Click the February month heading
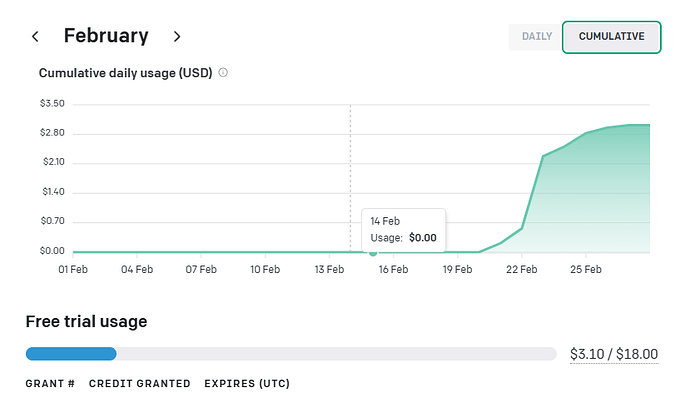The height and width of the screenshot is (393, 690). [x=106, y=36]
